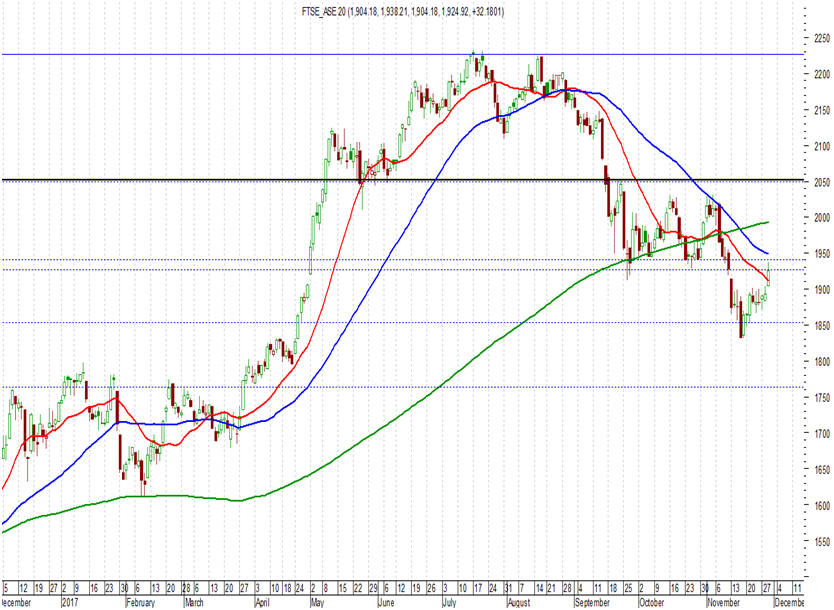Viewport: 834px width, 610px height.
Task: Select the October month label
Action: (x=652, y=603)
